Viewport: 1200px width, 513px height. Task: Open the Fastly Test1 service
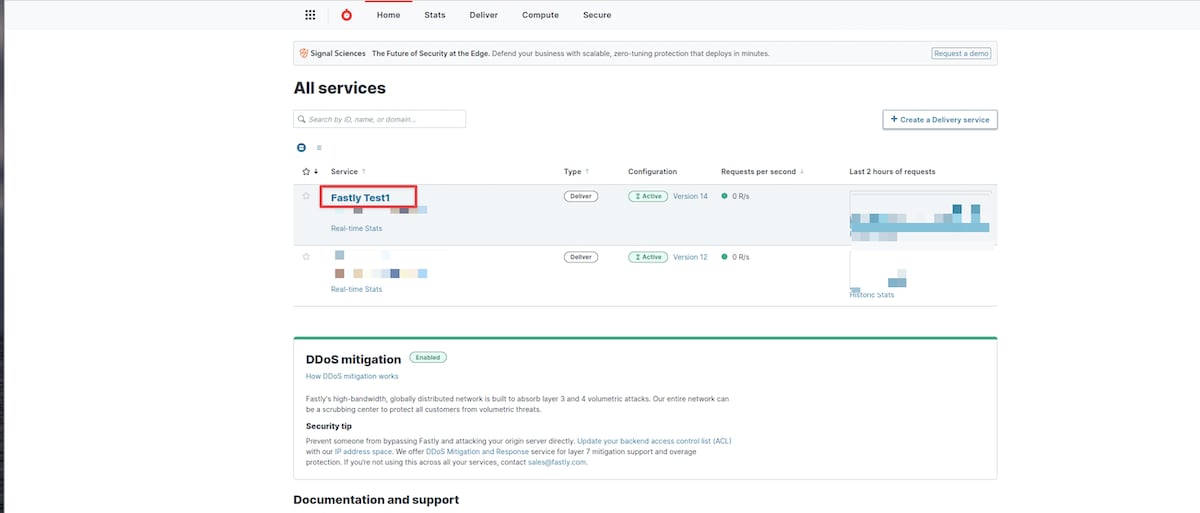click(x=360, y=198)
